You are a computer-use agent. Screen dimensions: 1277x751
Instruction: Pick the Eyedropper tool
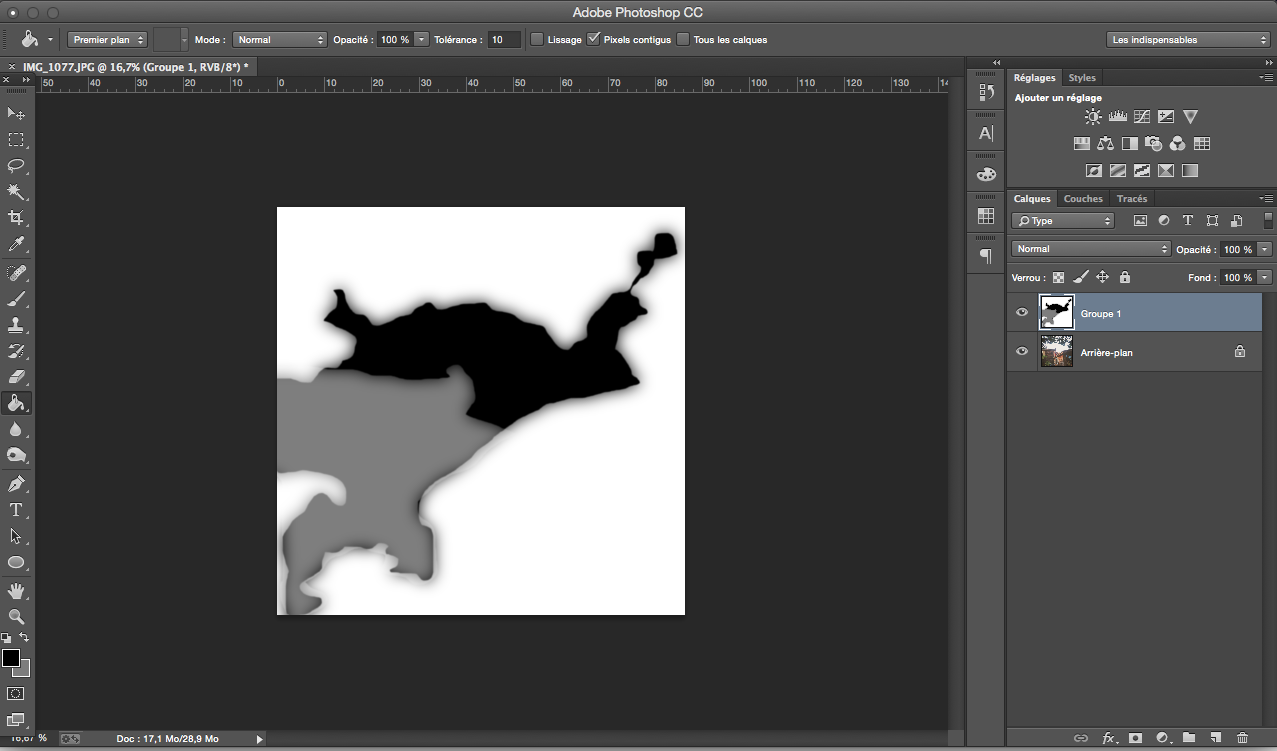16,245
